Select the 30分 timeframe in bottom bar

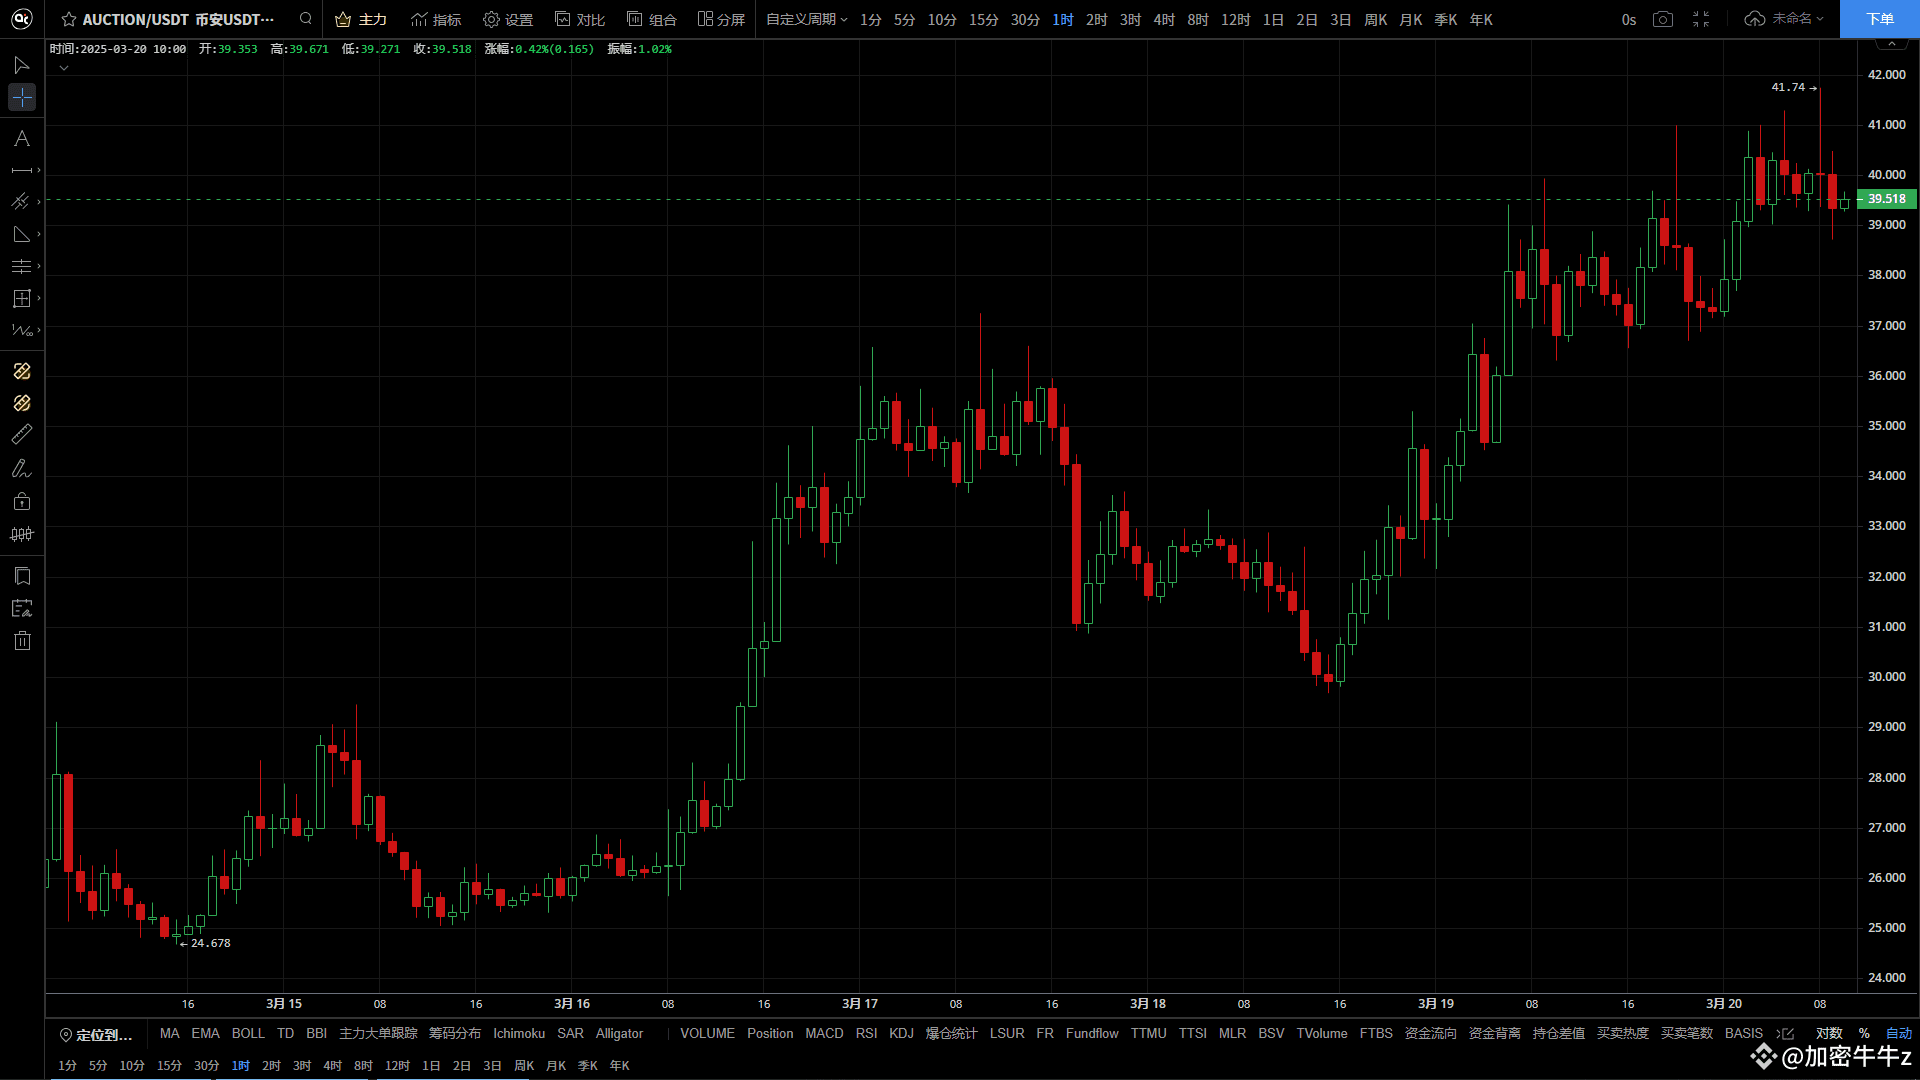206,1065
